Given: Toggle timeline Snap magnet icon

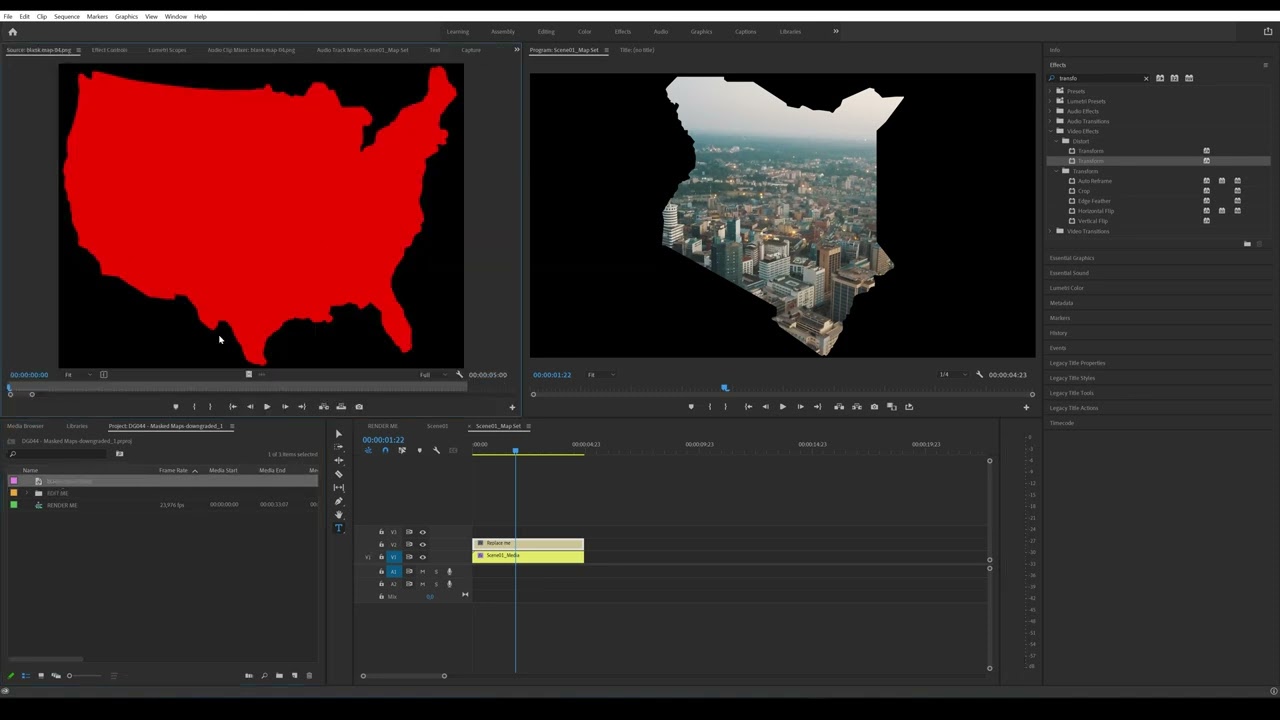Looking at the screenshot, I should coord(385,450).
